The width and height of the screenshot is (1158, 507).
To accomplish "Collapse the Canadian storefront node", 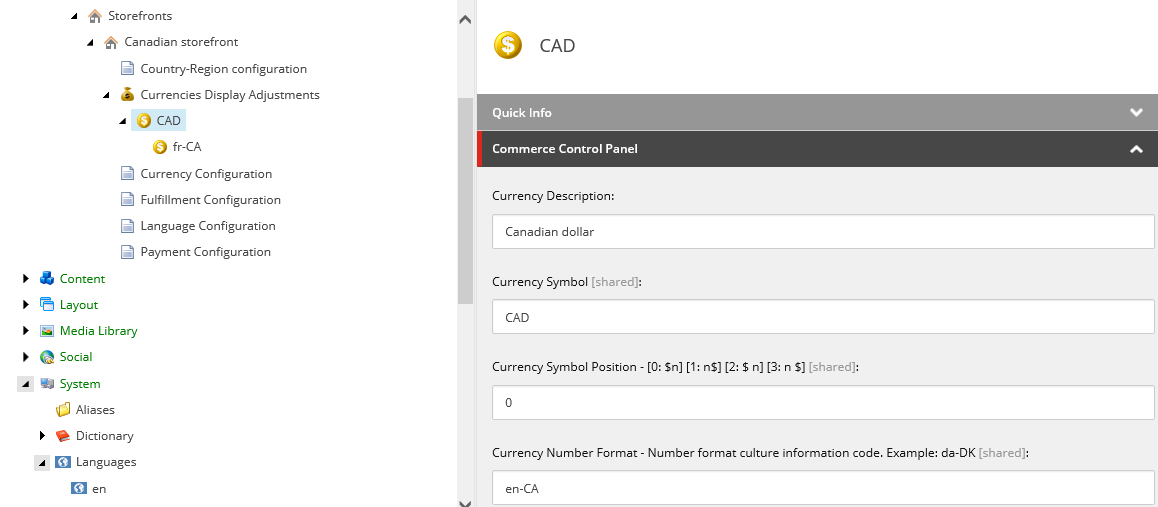I will 91,43.
